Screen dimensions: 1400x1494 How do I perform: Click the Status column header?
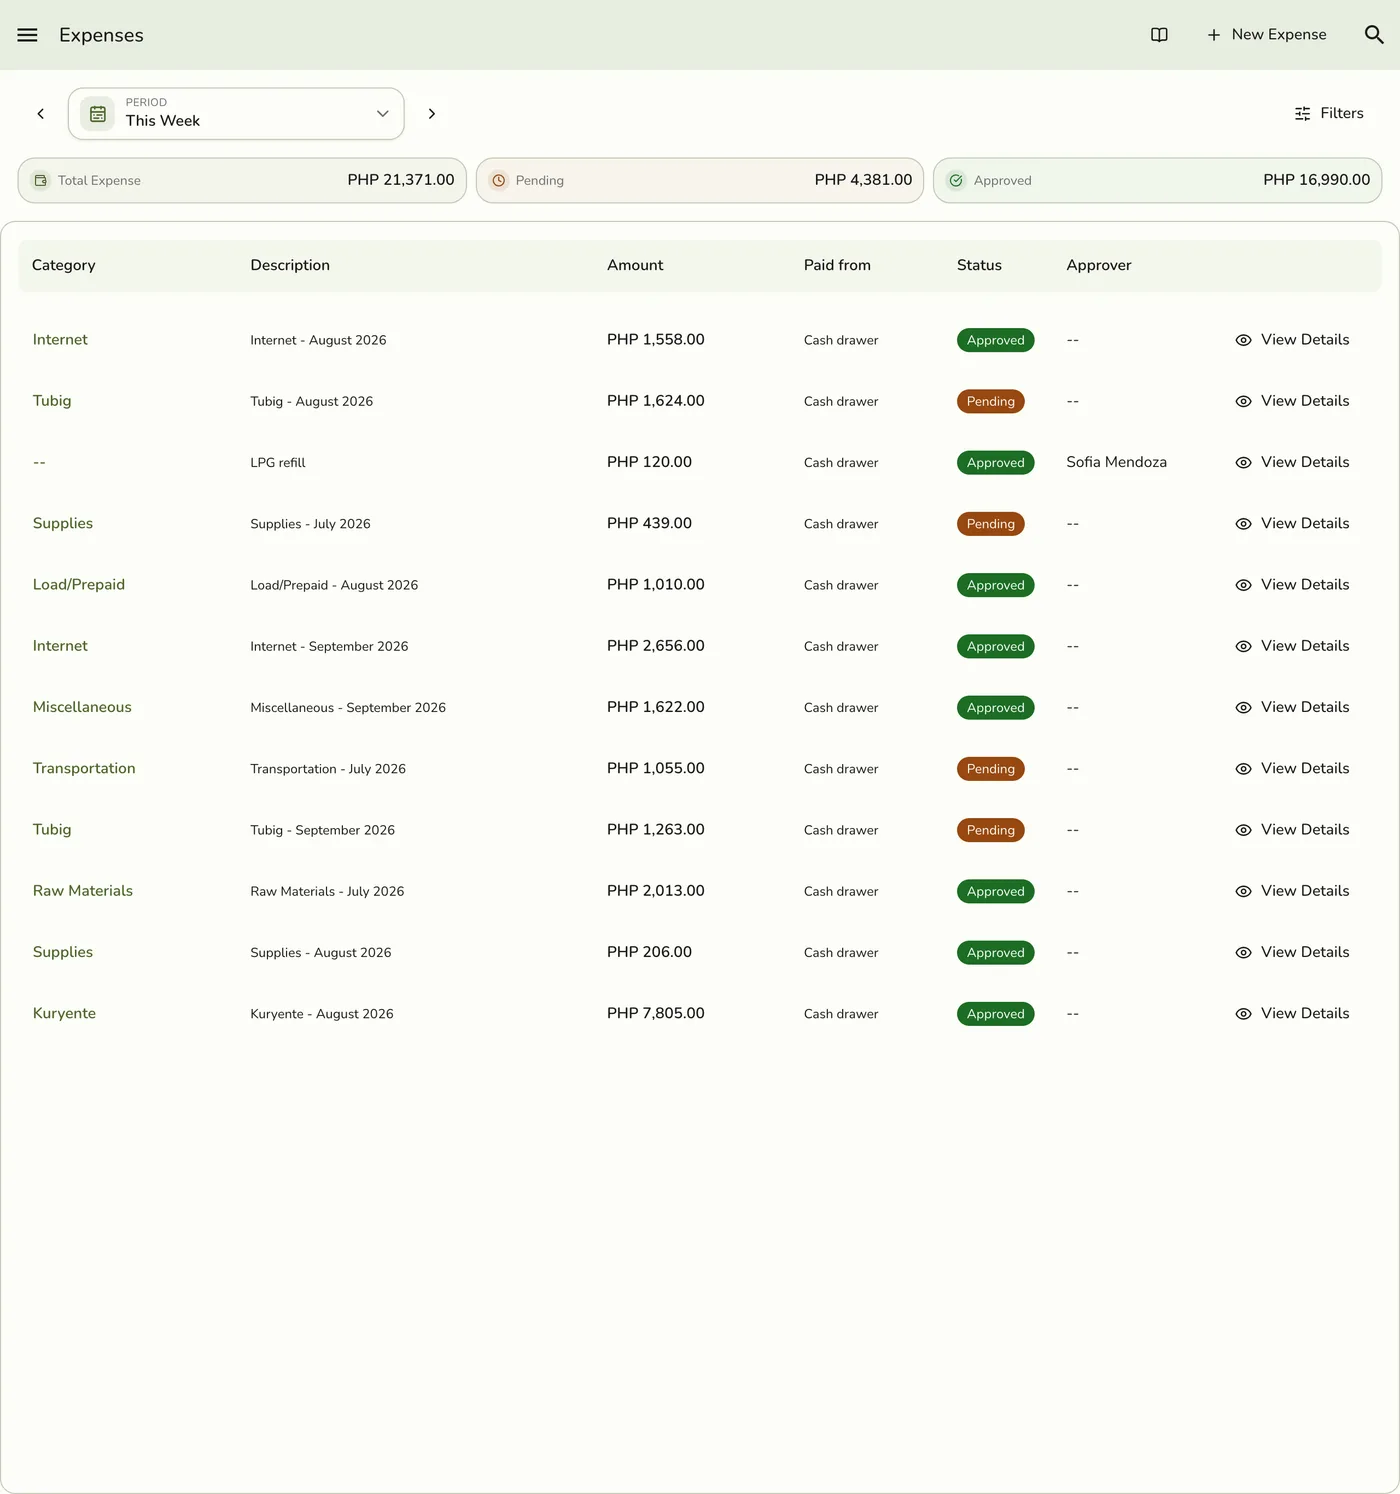pyautogui.click(x=979, y=265)
